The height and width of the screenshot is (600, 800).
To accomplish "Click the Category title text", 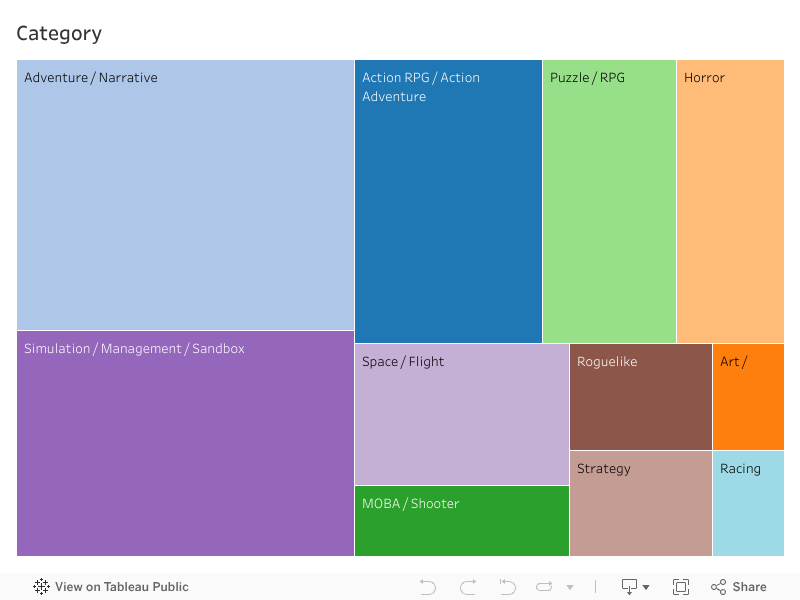I will (x=59, y=34).
